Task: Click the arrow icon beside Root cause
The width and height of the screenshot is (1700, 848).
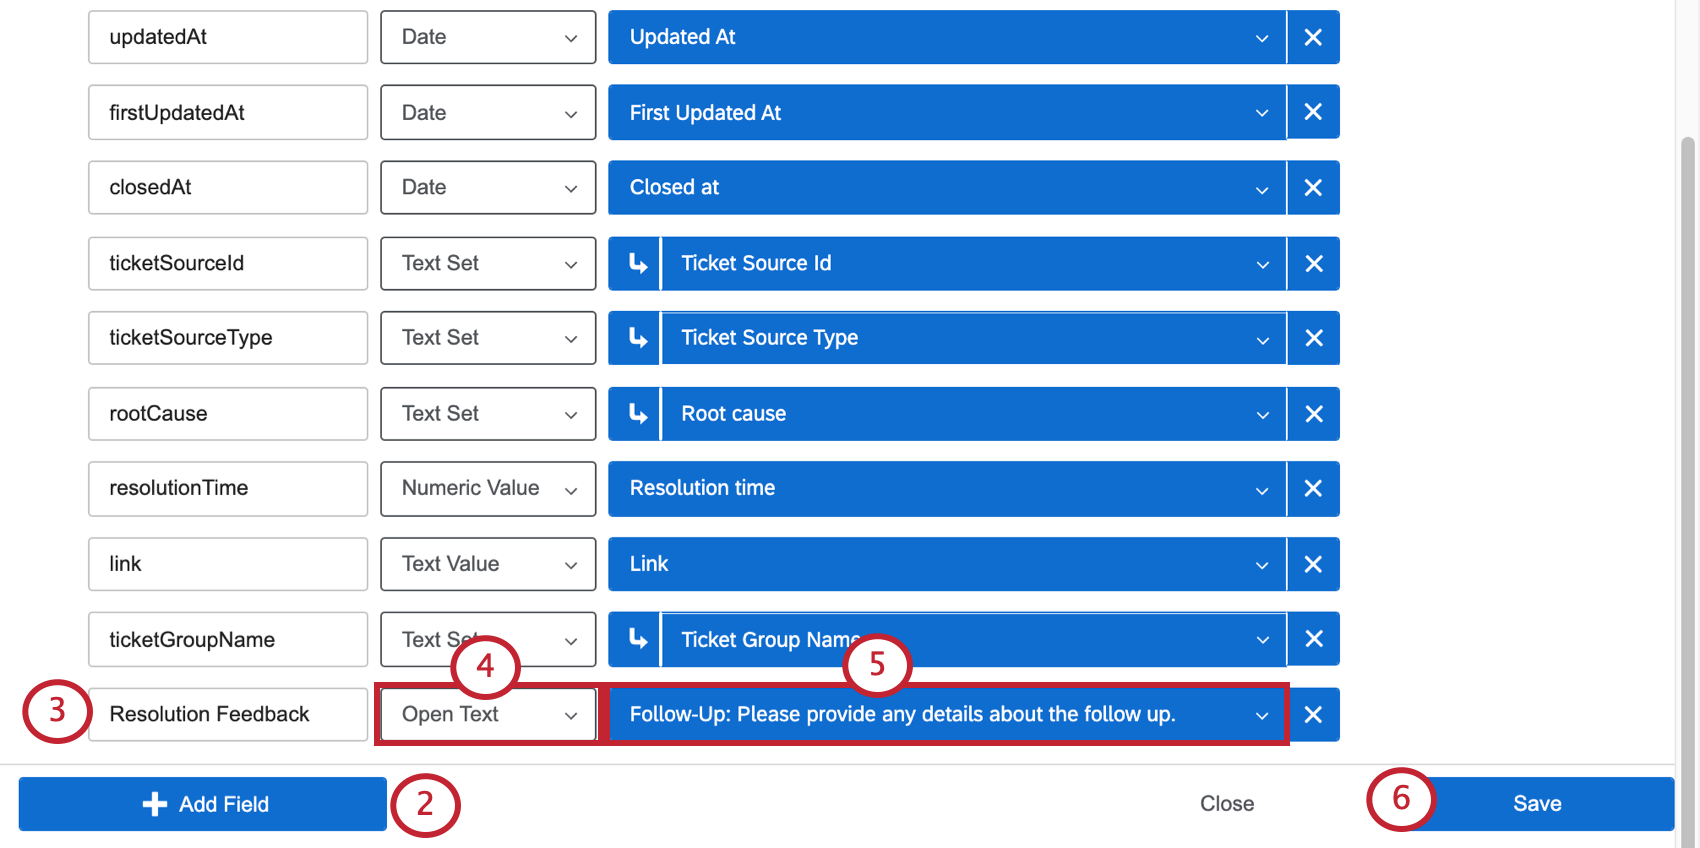Action: (x=636, y=414)
